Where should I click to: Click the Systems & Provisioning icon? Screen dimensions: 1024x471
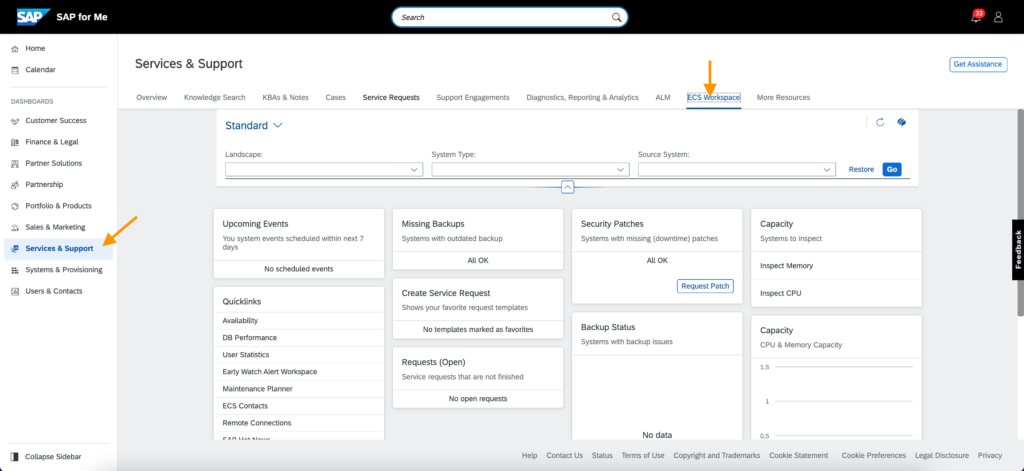[15, 270]
